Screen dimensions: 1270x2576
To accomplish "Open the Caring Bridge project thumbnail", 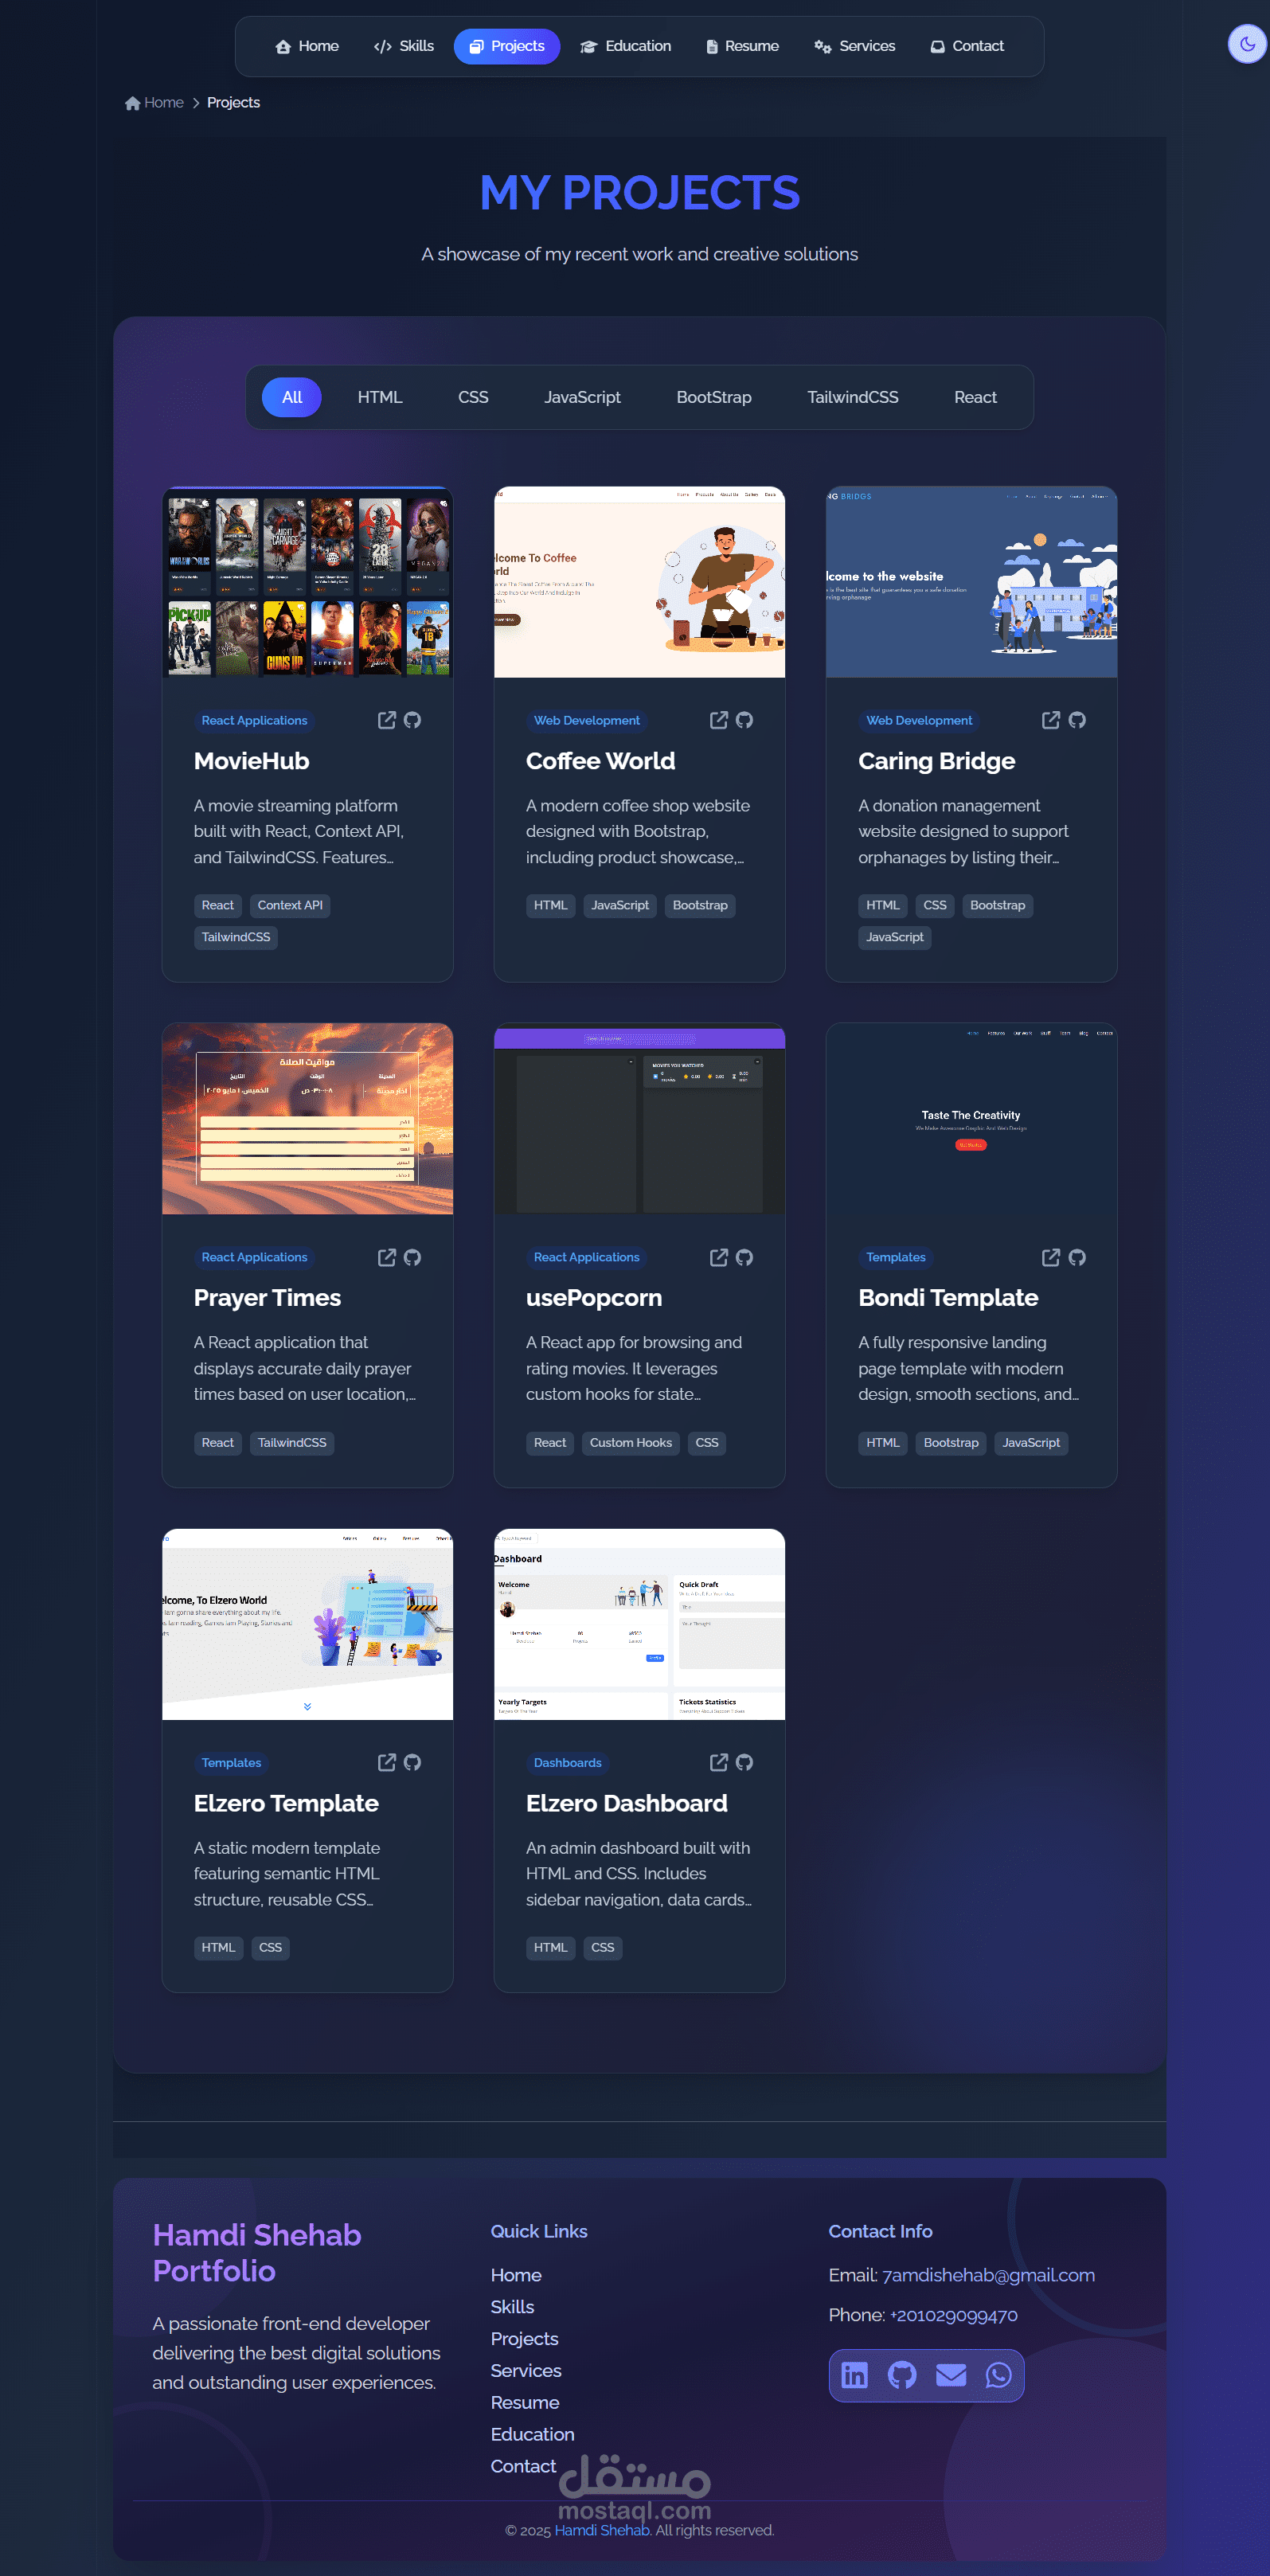I will click(972, 582).
